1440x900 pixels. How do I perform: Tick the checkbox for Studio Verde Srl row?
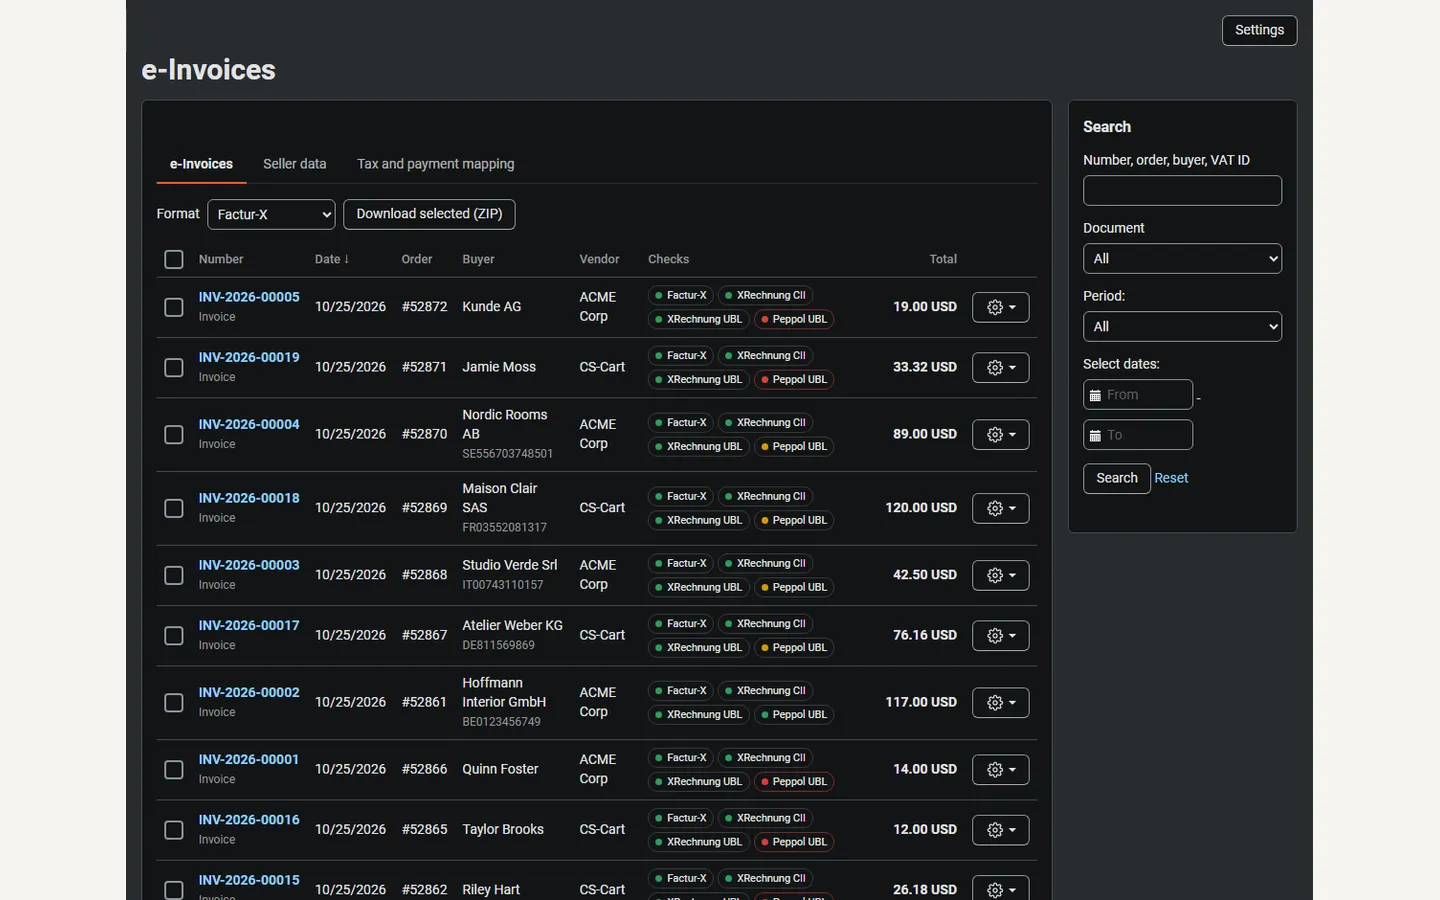[174, 575]
